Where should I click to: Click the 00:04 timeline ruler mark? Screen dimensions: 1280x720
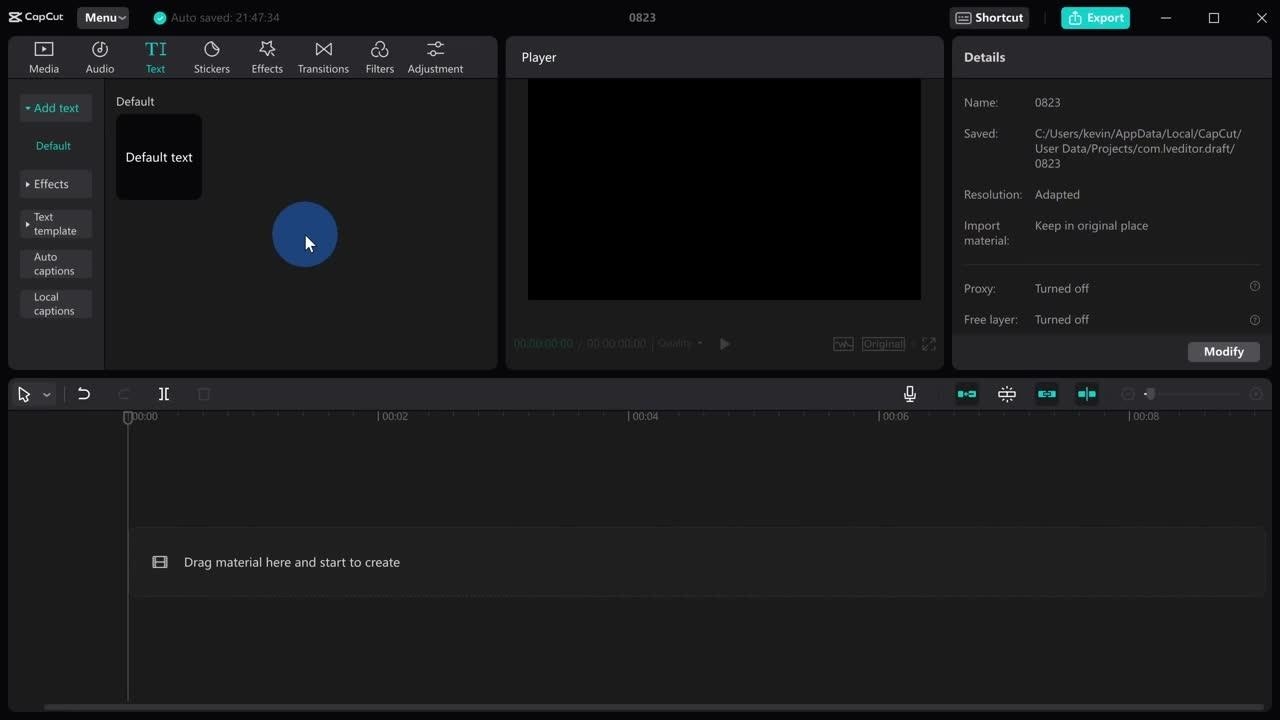point(644,416)
